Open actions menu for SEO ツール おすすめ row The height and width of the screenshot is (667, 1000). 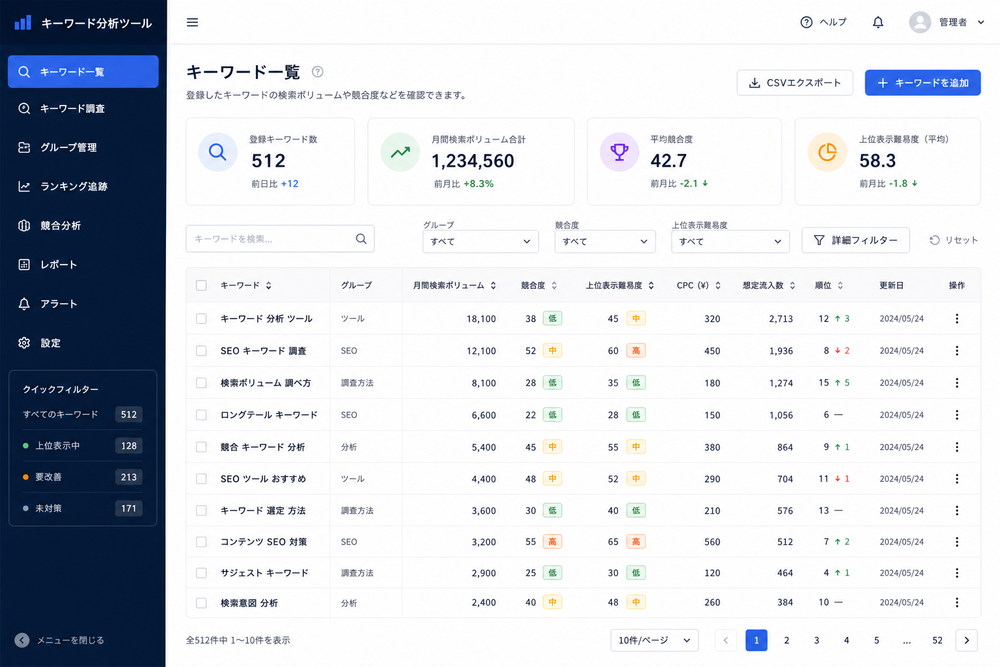point(957,478)
